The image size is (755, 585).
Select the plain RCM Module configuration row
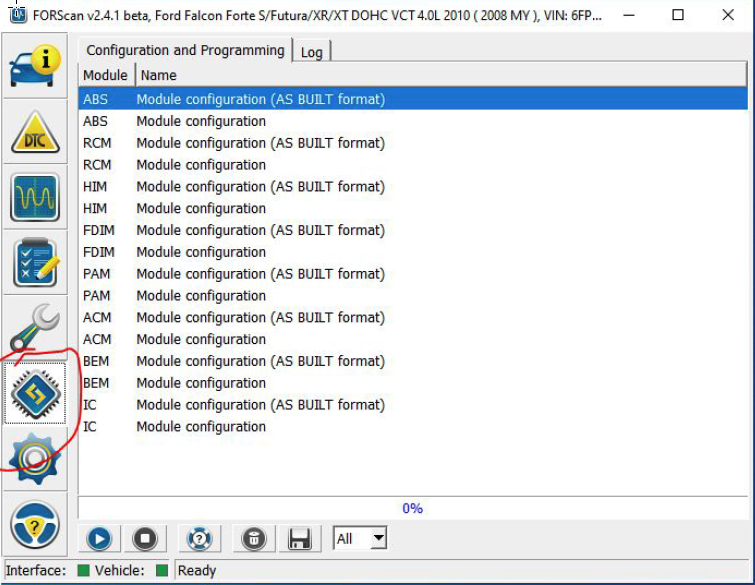tap(413, 165)
